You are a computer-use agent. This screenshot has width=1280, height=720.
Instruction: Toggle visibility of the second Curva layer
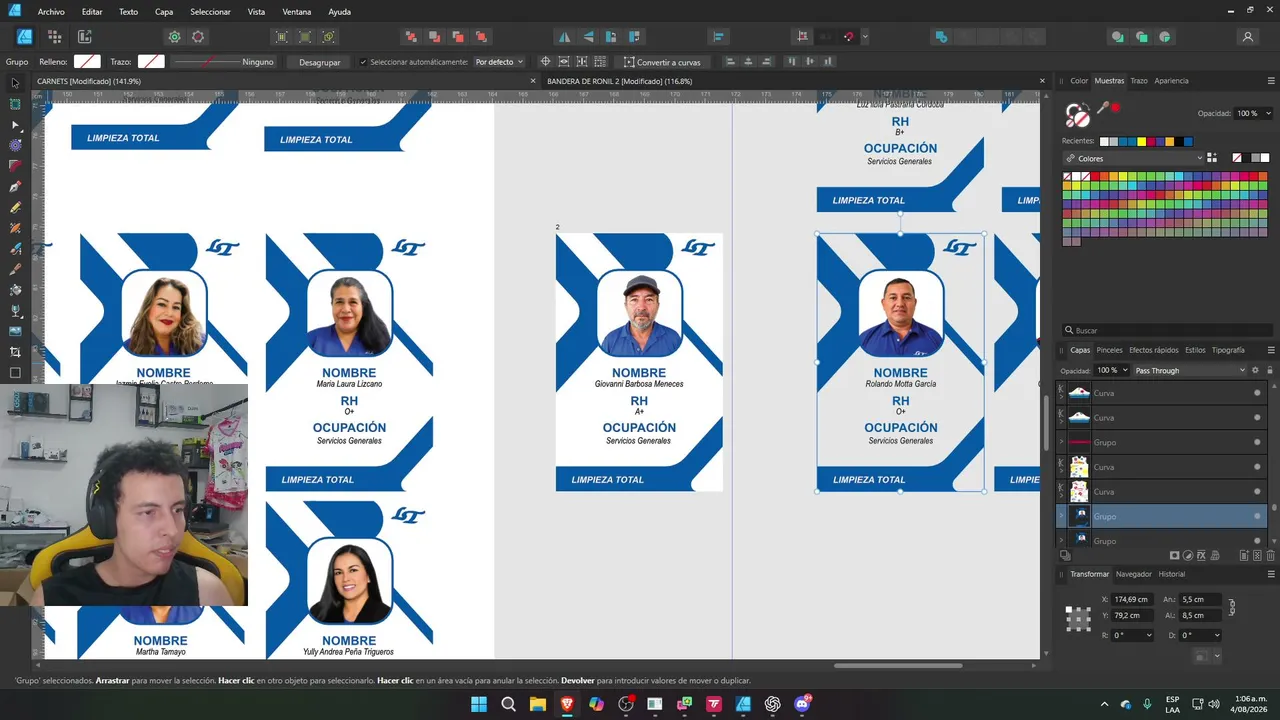click(1257, 418)
